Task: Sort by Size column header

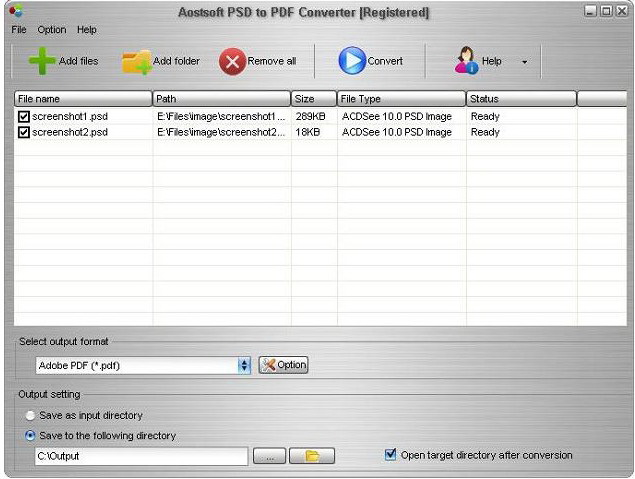Action: click(x=314, y=99)
